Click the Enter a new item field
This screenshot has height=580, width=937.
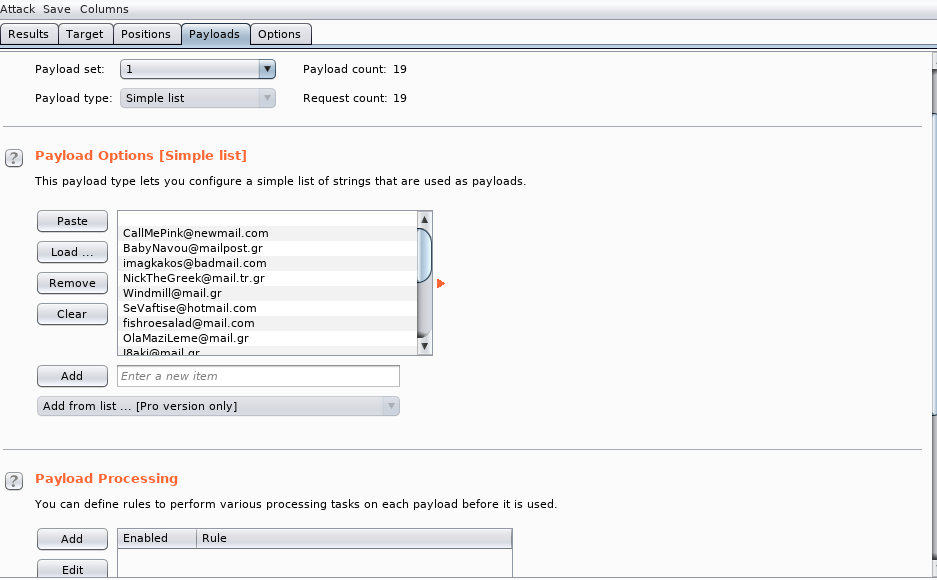tap(258, 376)
